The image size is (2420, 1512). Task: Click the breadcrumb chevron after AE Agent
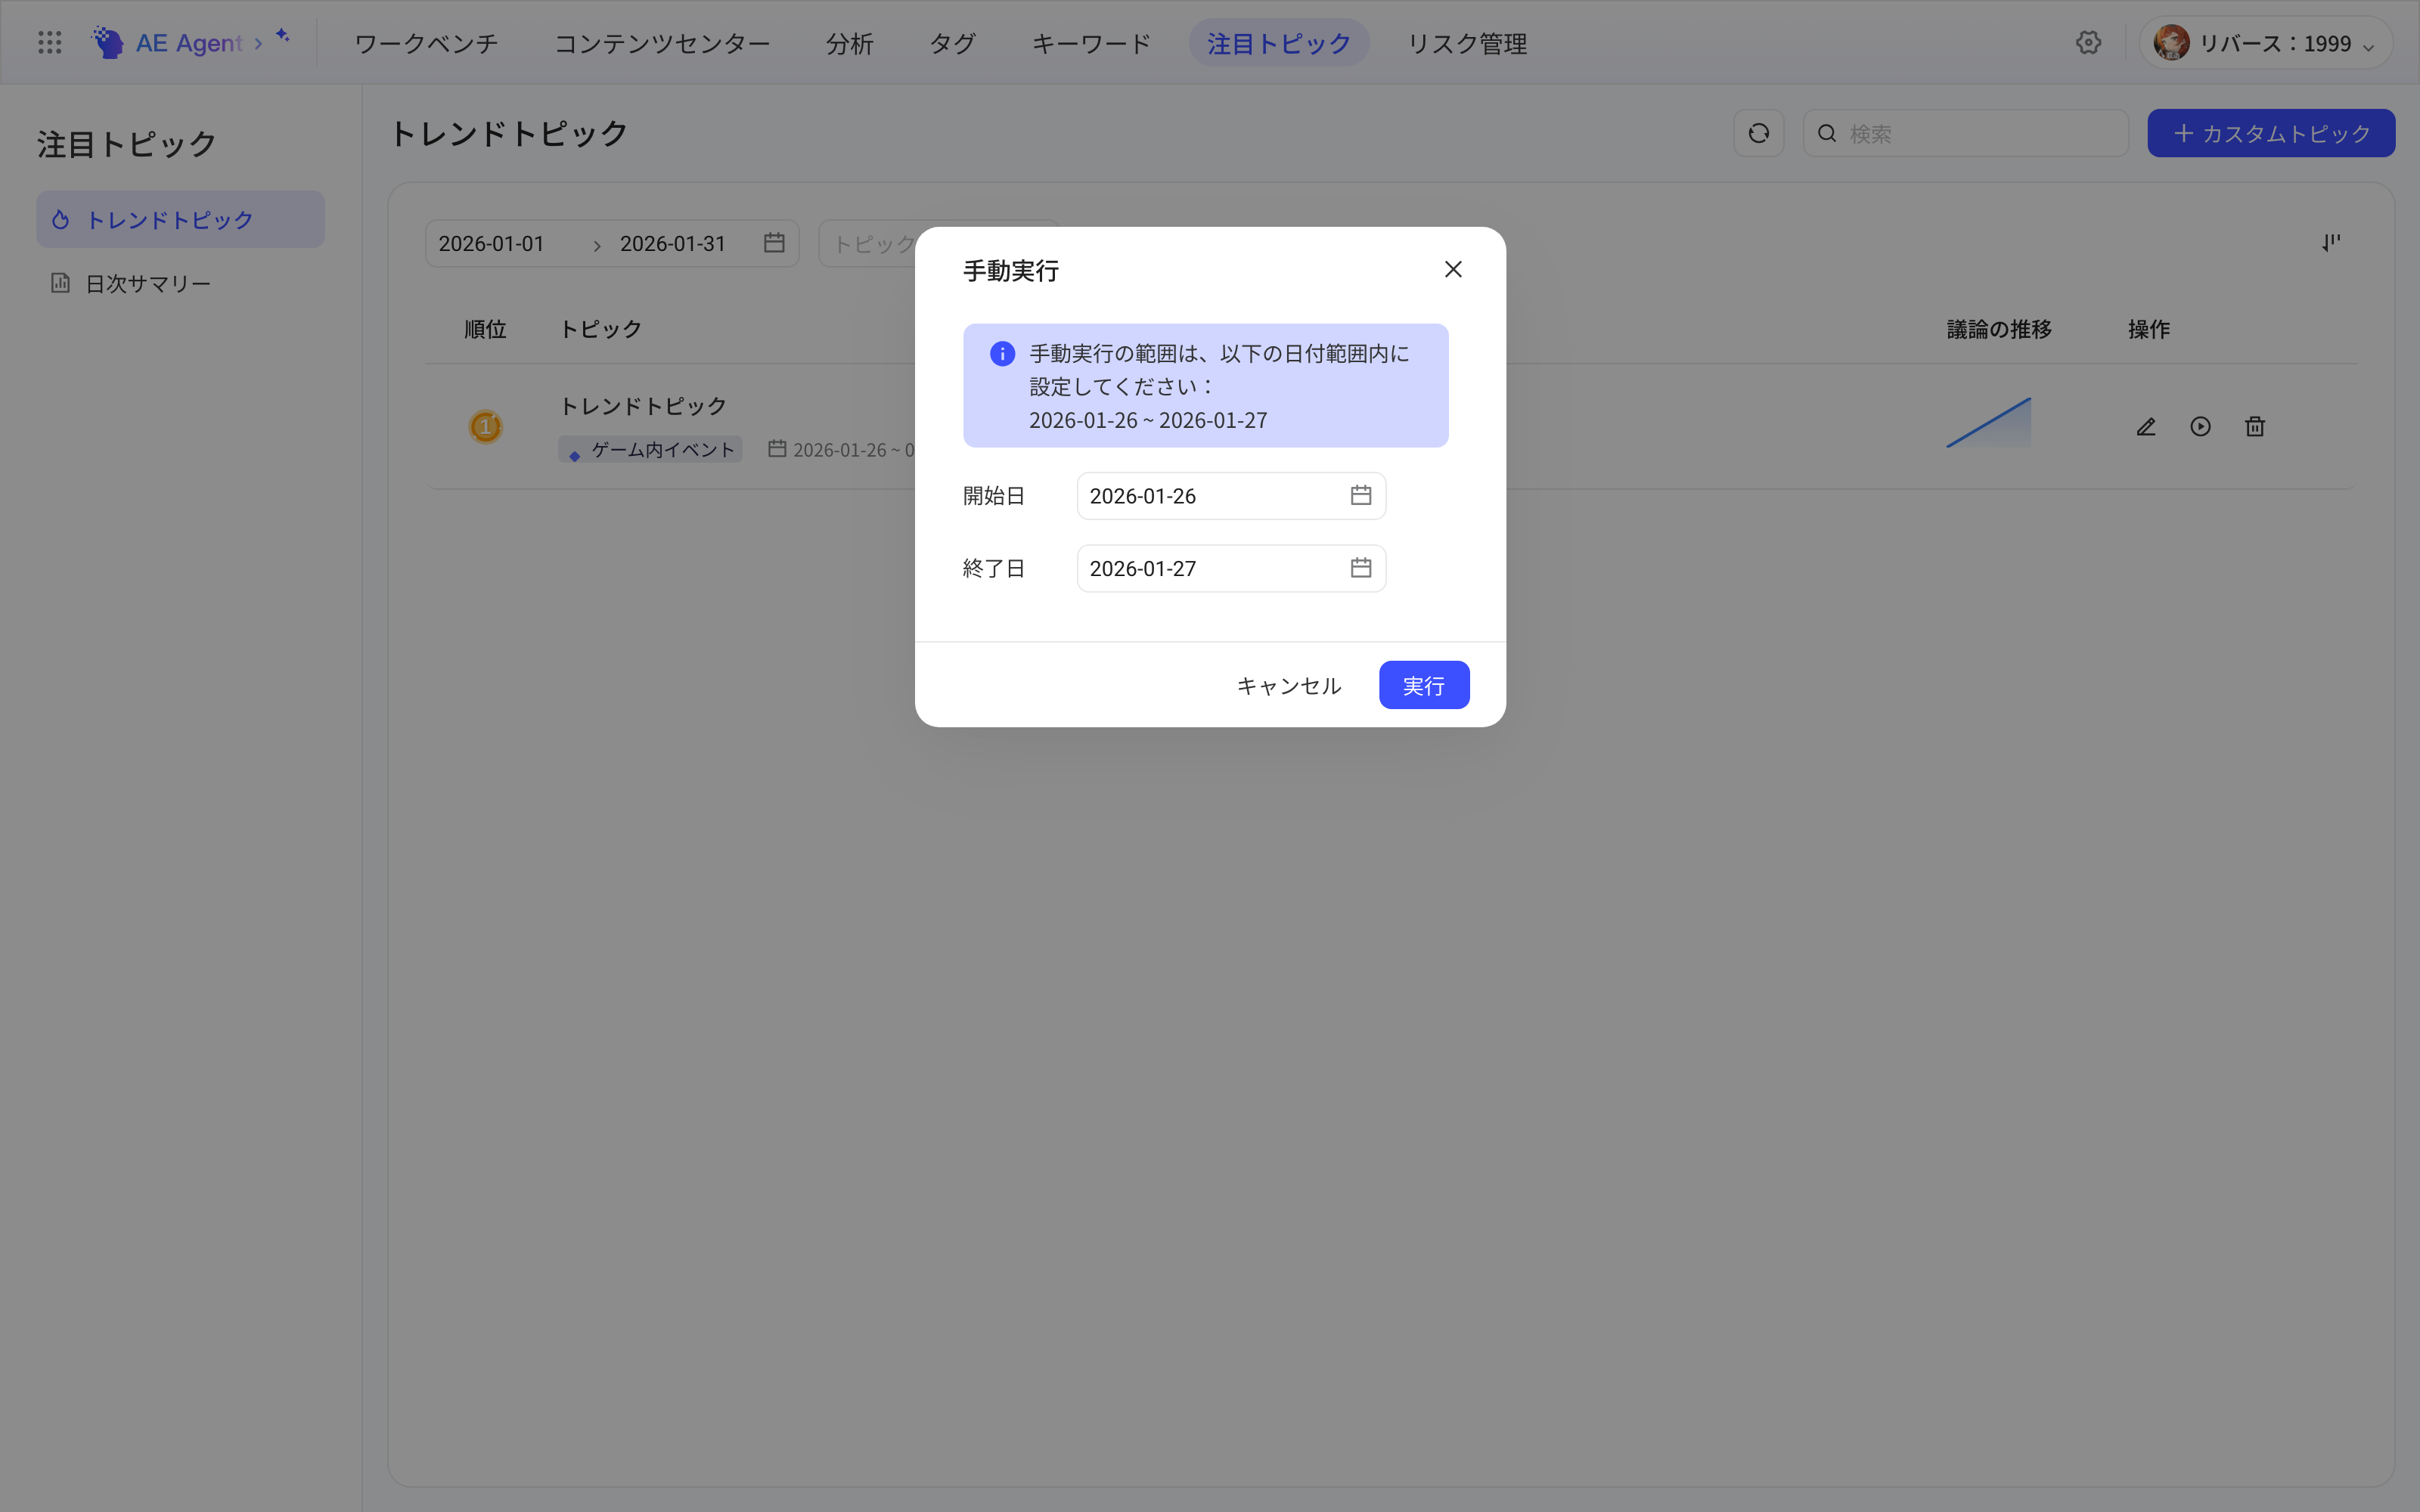(258, 43)
